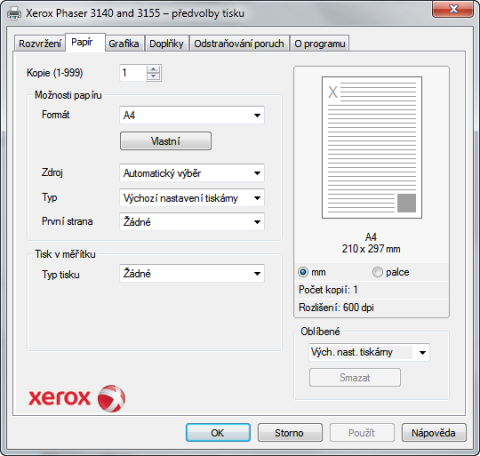Switch to the Rozvržení tab
This screenshot has width=480, height=456.
(x=40, y=44)
